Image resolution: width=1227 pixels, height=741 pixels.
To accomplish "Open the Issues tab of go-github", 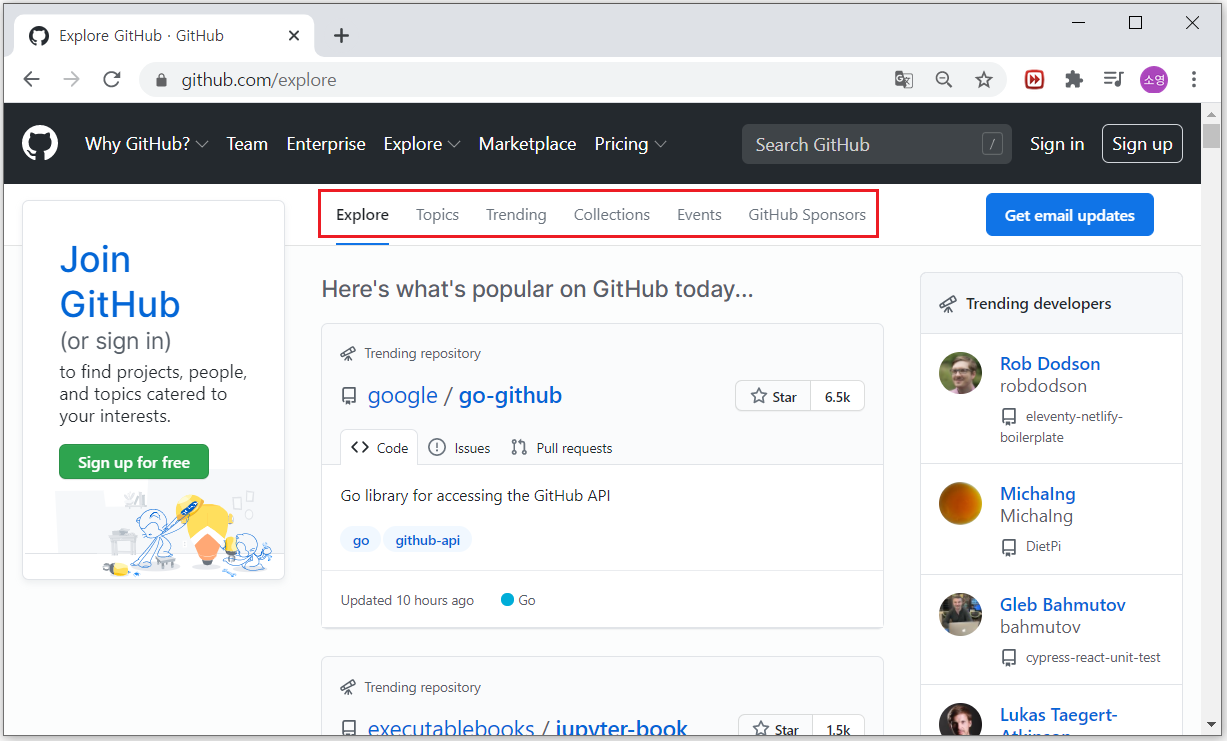I will pos(459,448).
